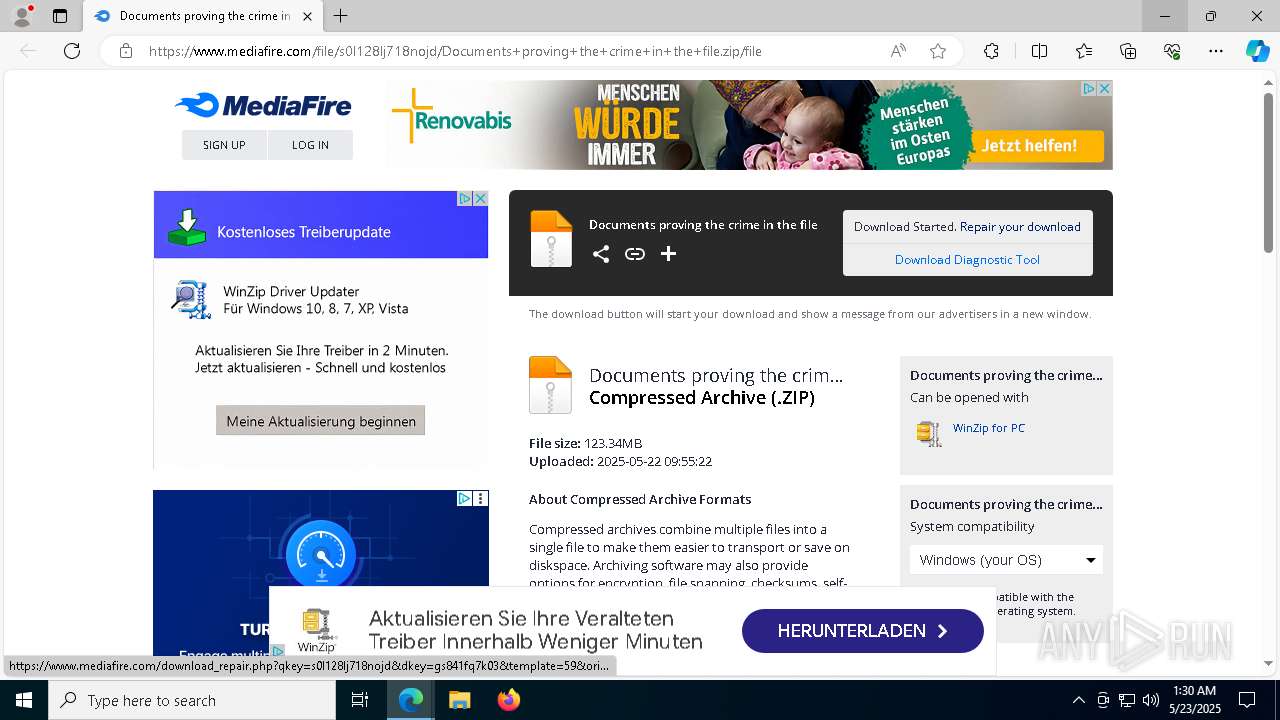Open ad options on blue speedometer ad
The image size is (1280, 720).
(481, 498)
